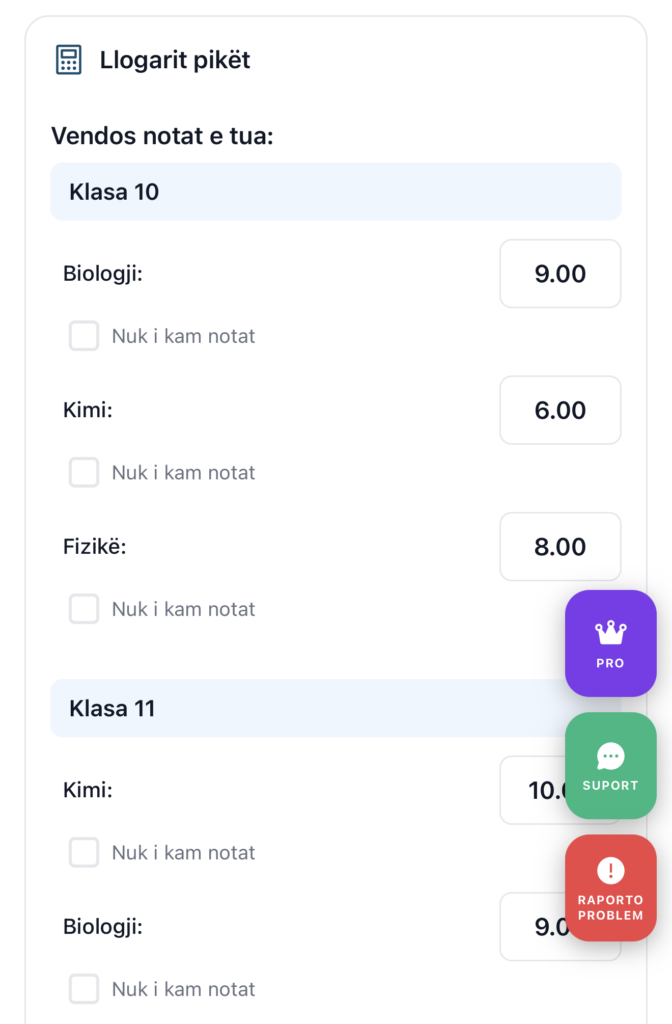Click the calculator icon beside Llogarit pikët

[x=68, y=60]
